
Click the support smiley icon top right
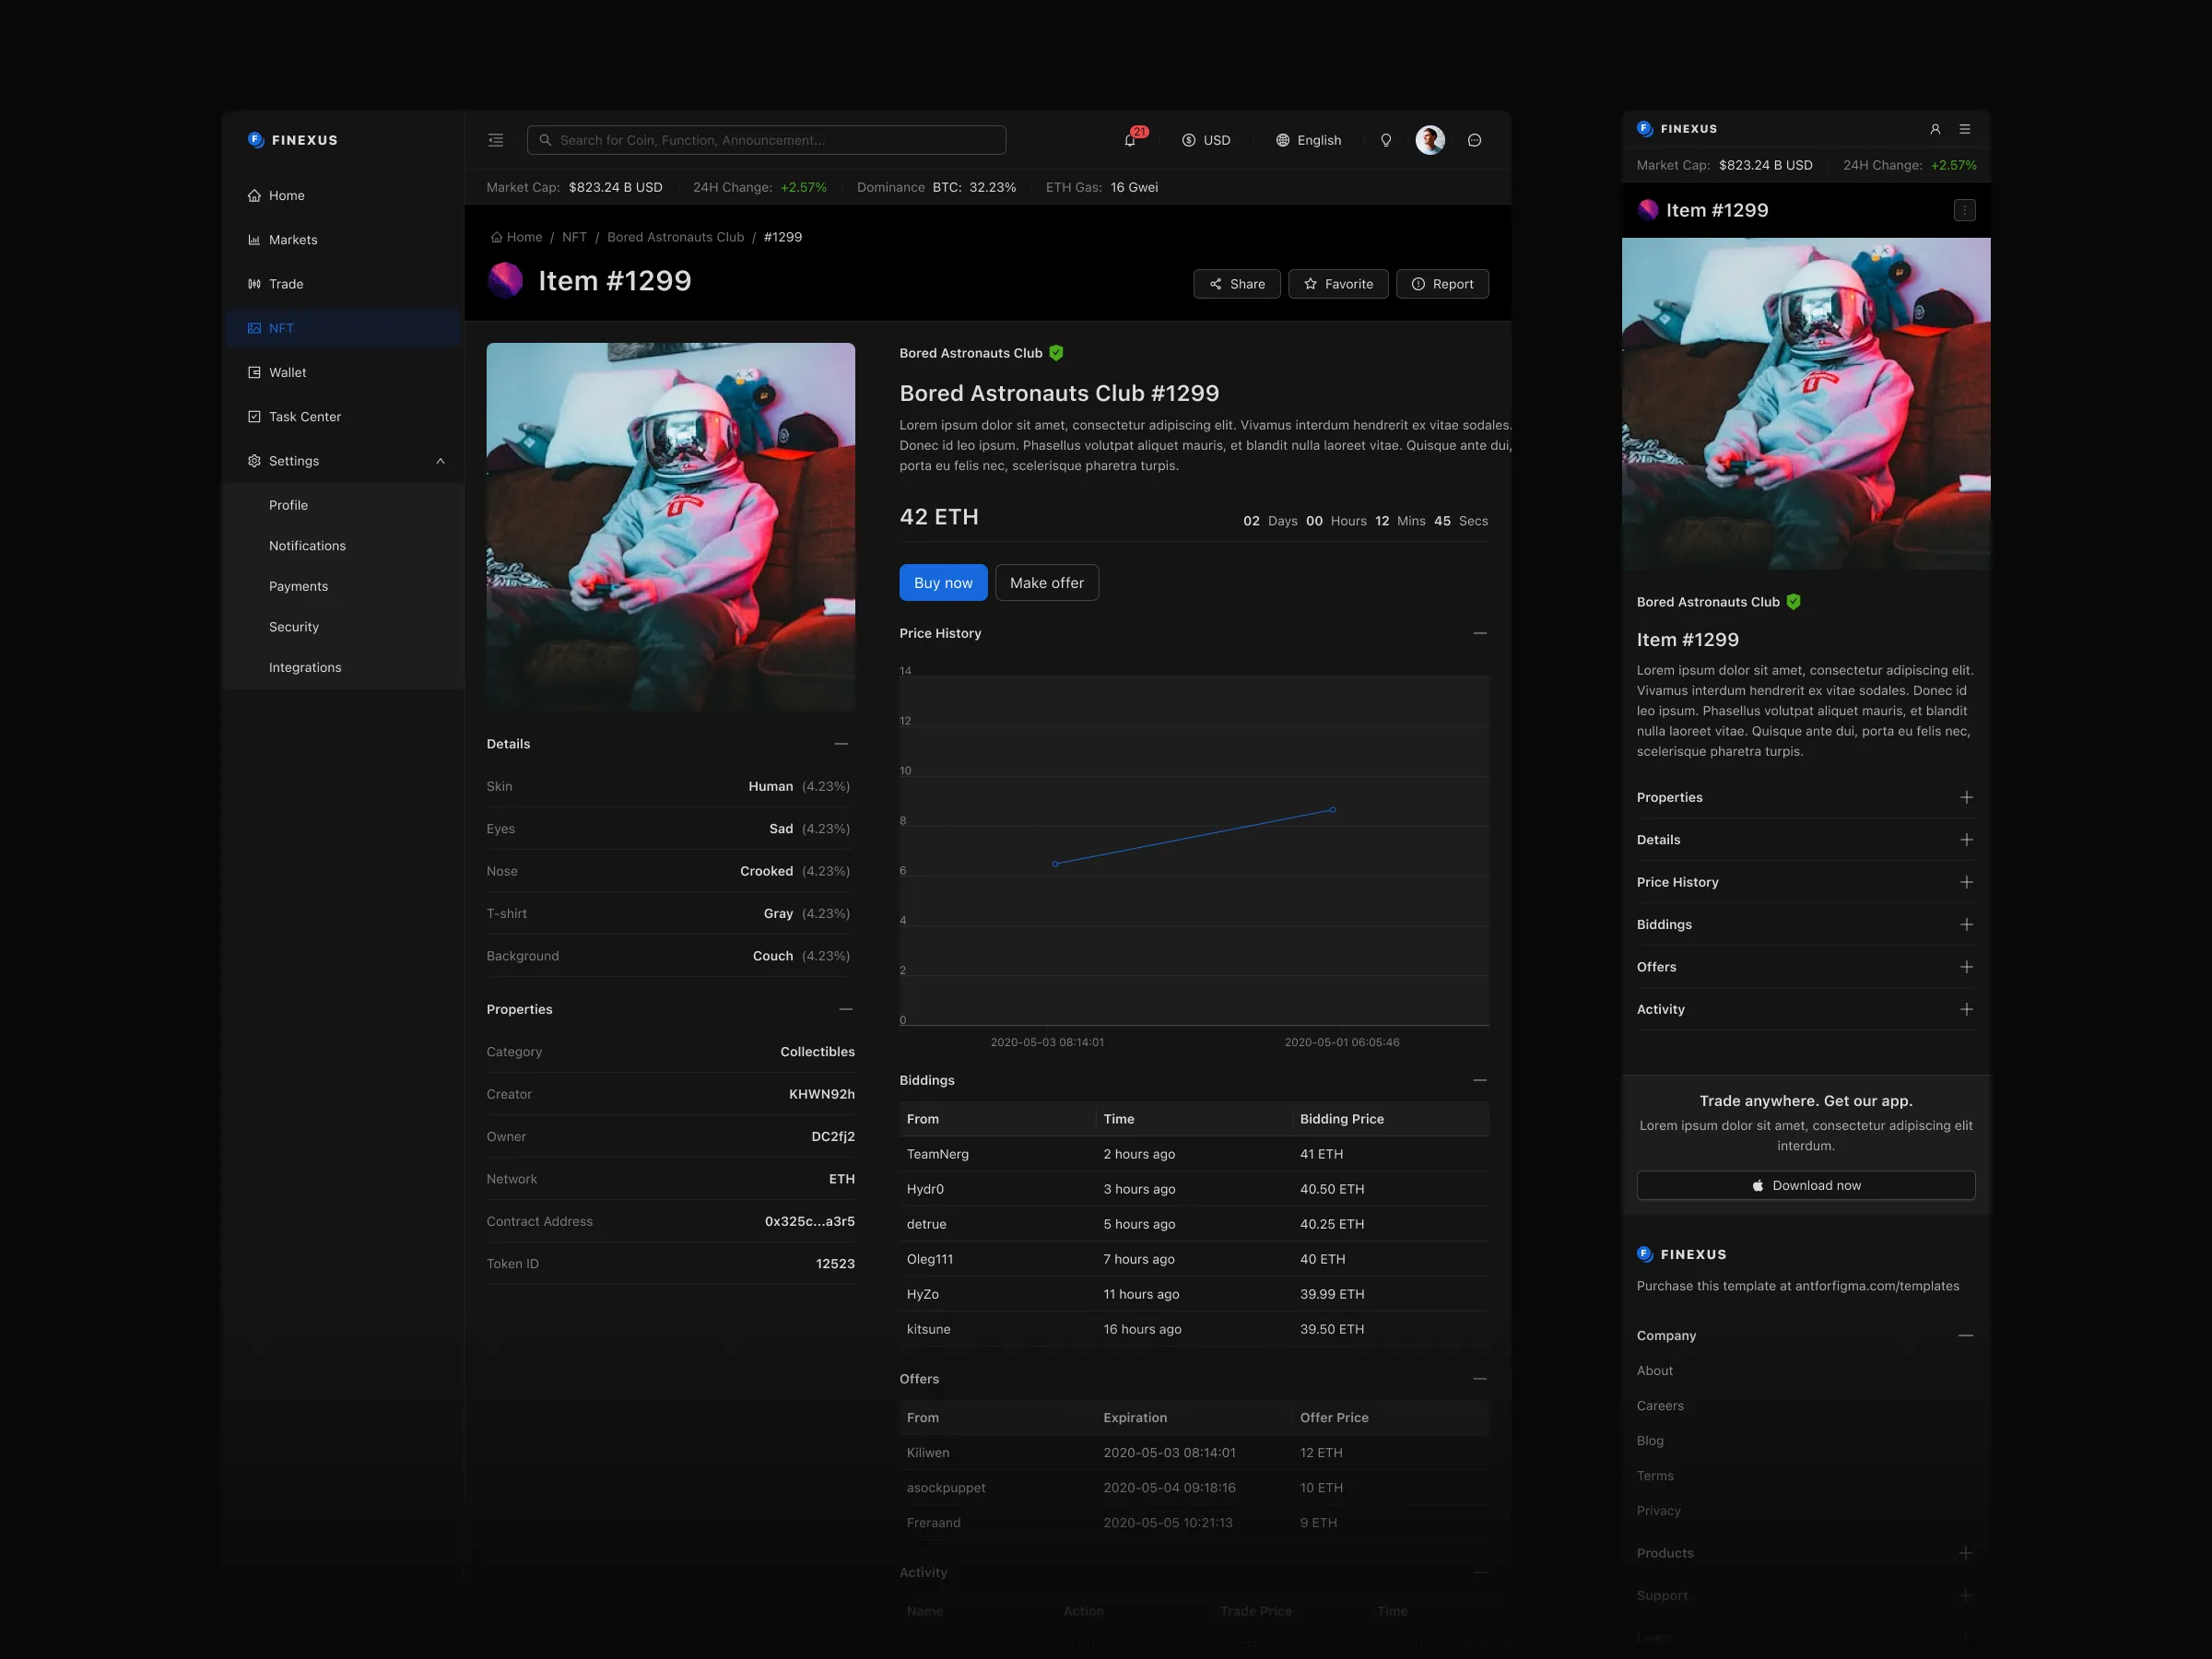point(1474,139)
